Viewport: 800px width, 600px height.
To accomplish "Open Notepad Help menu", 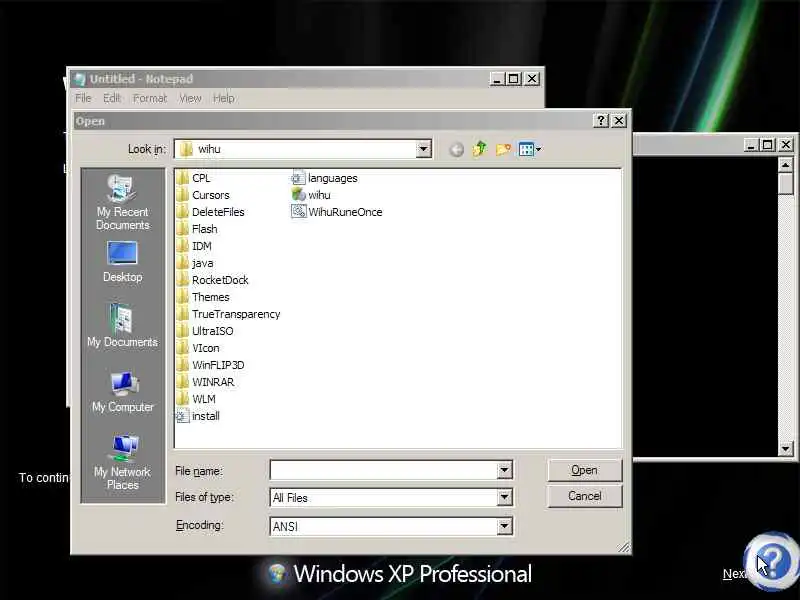I will click(x=223, y=98).
